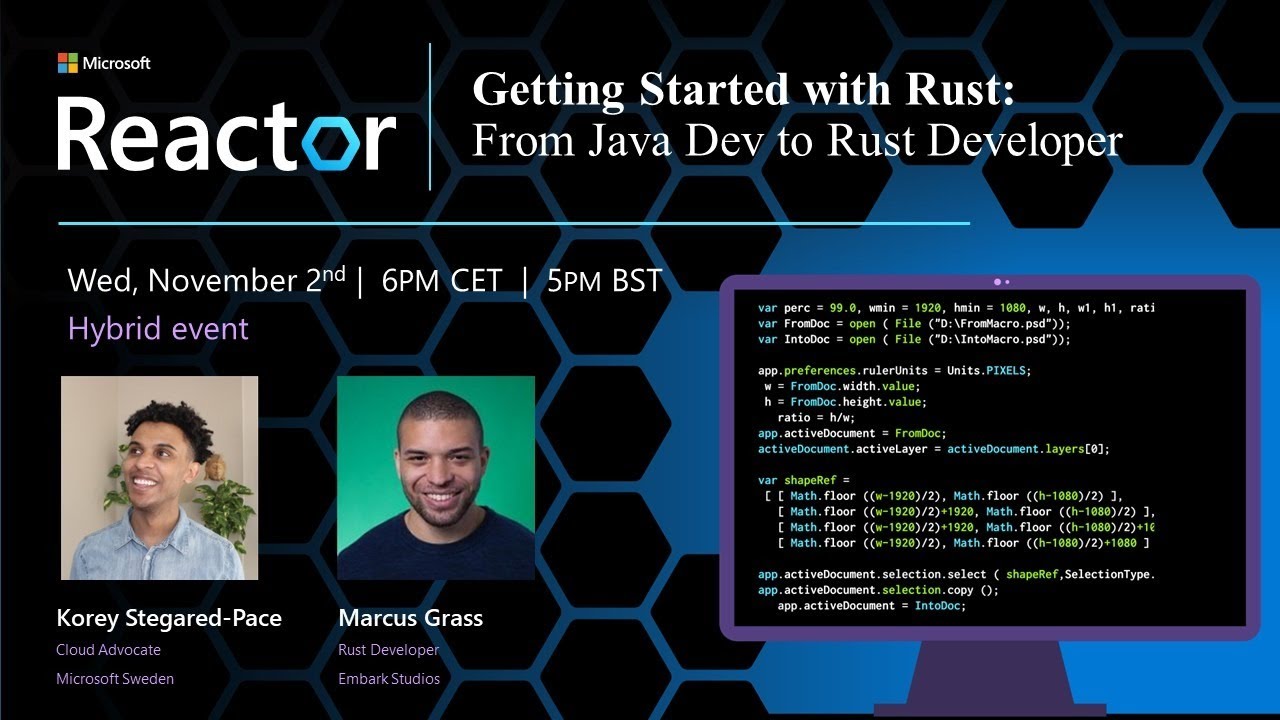1280x720 pixels.
Task: Click Marcus Grass's photo
Action: pos(436,478)
